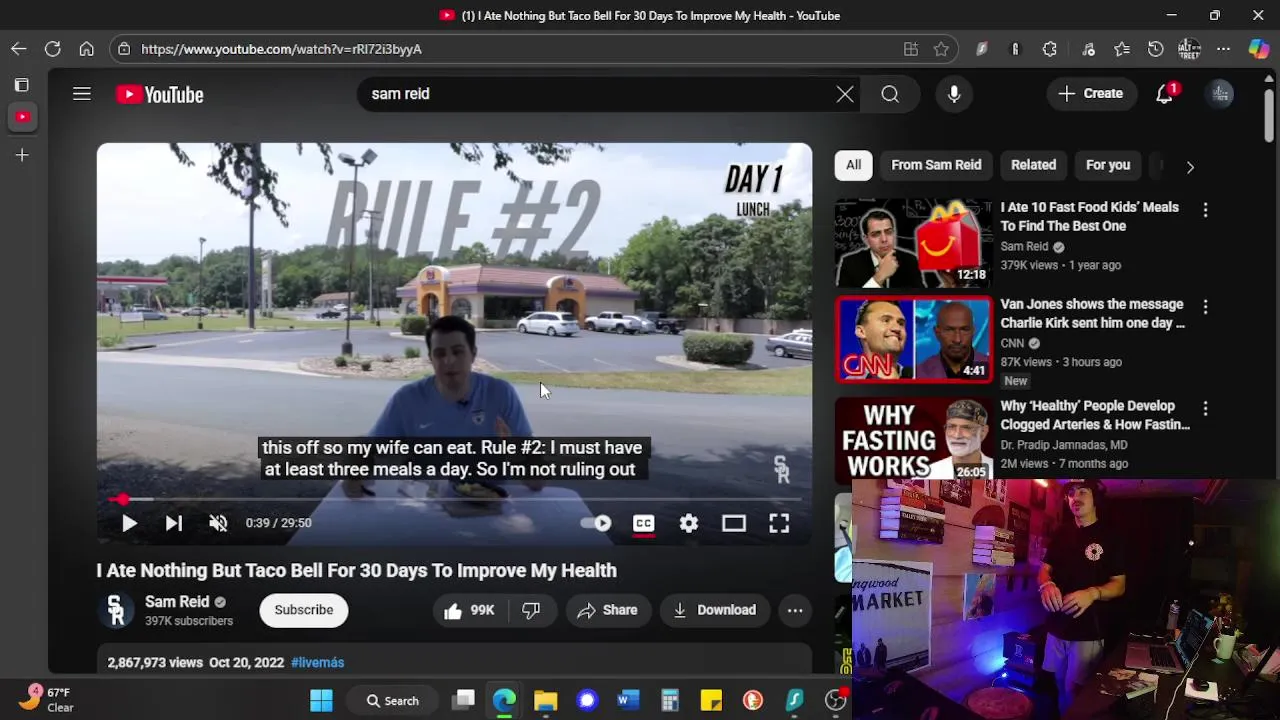This screenshot has height=720, width=1280.
Task: Select the 'From Sam Reid' chip
Action: click(936, 165)
